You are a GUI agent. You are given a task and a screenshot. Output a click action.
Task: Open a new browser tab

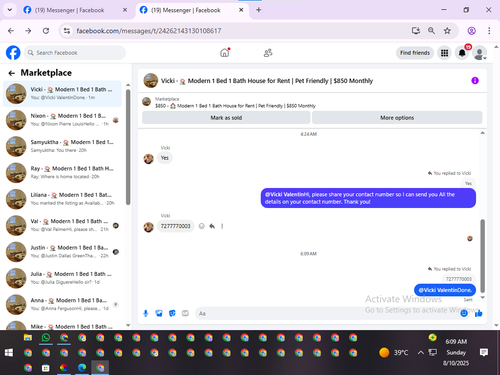pos(259,10)
